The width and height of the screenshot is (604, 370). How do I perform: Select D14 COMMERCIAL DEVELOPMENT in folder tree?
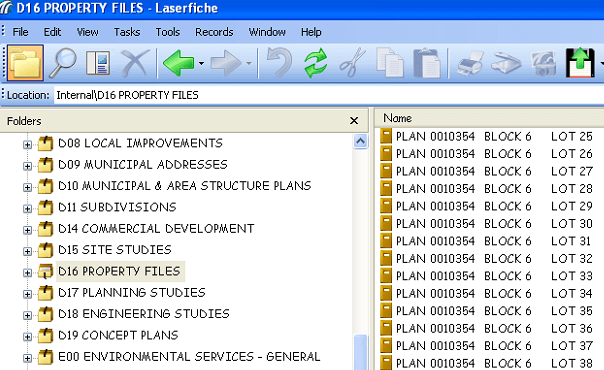[x=156, y=229]
